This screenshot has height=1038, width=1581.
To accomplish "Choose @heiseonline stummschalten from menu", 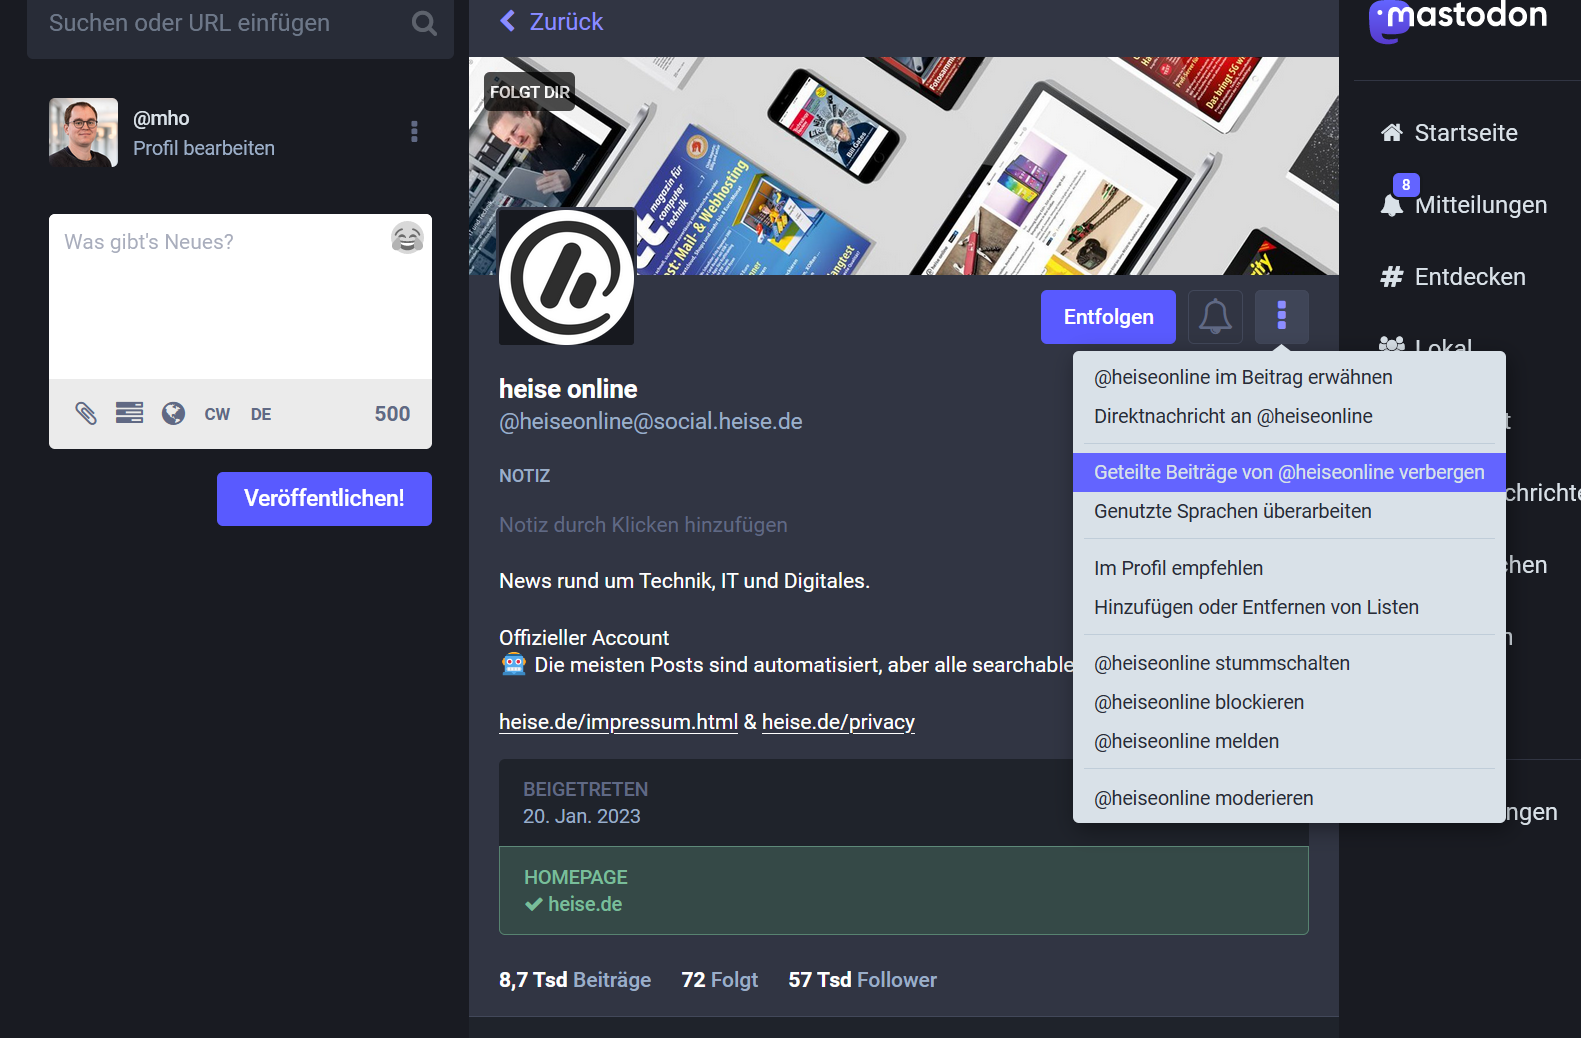I will coord(1221,663).
